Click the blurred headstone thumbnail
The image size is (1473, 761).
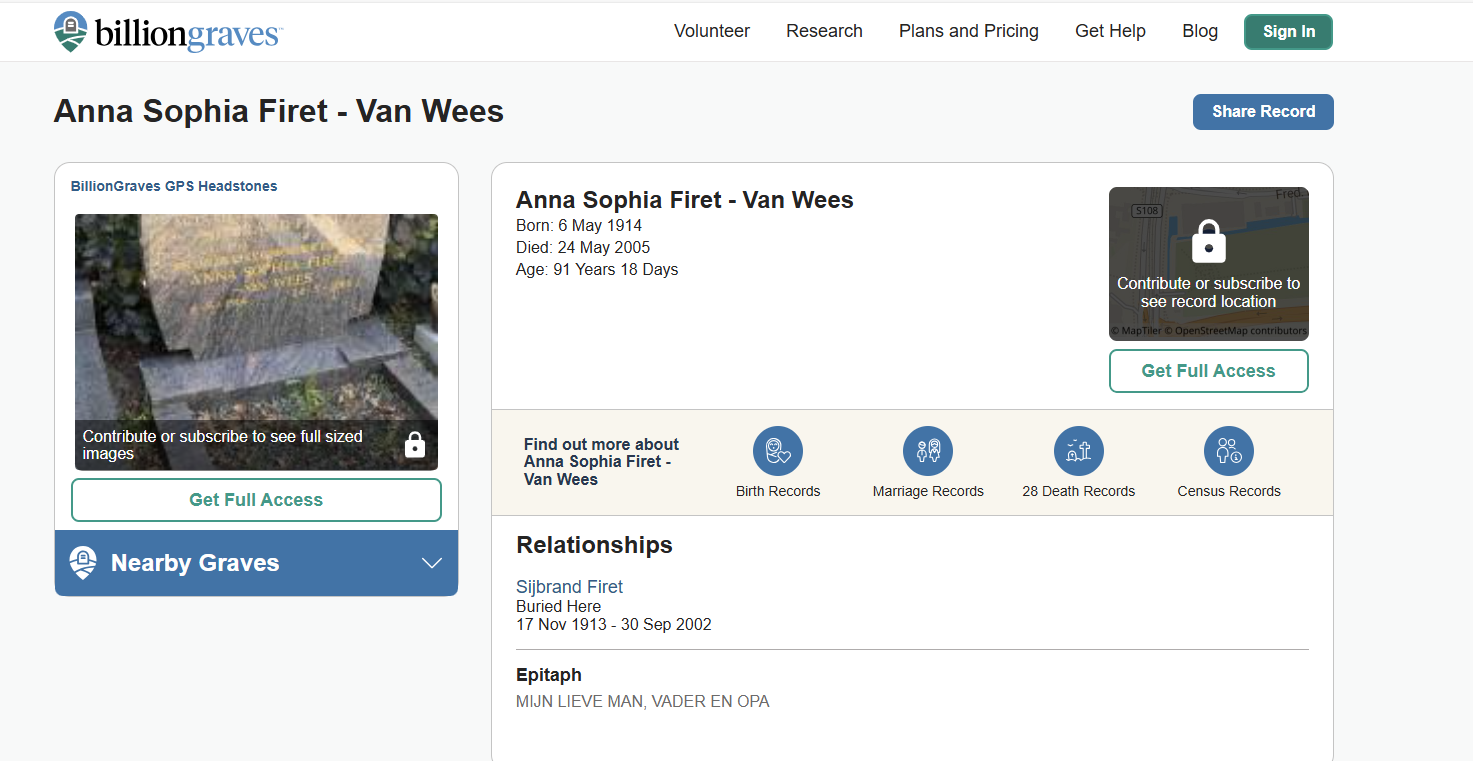point(256,315)
